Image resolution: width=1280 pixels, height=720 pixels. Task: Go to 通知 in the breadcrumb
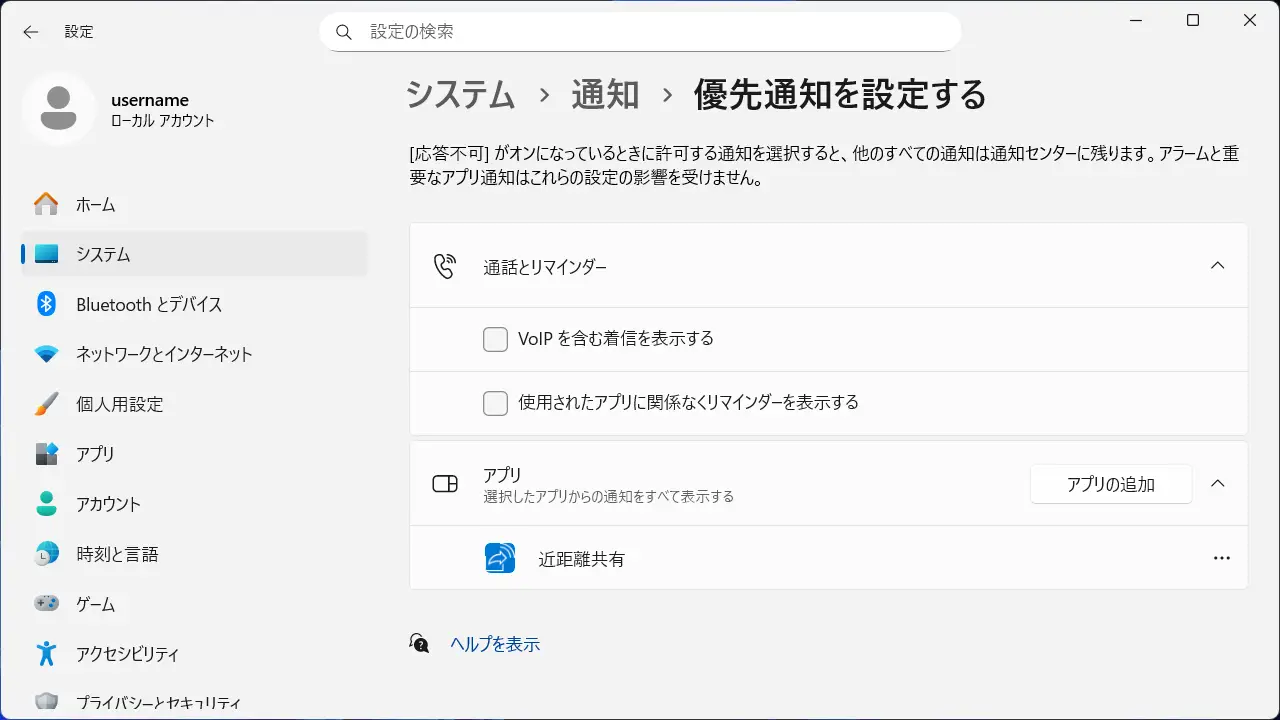(605, 95)
